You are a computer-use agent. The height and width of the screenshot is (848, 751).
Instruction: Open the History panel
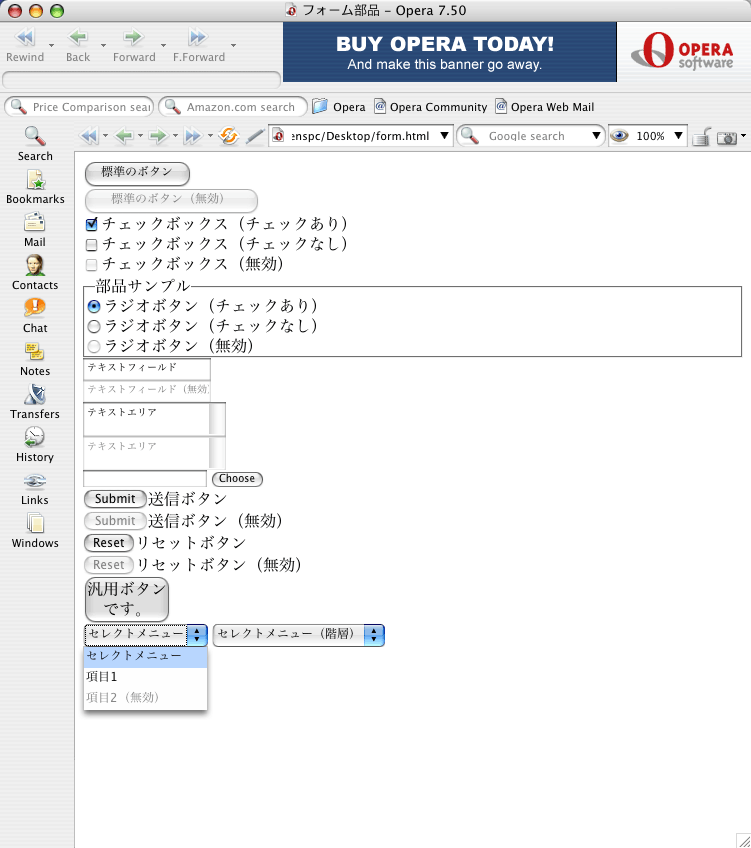pyautogui.click(x=35, y=445)
